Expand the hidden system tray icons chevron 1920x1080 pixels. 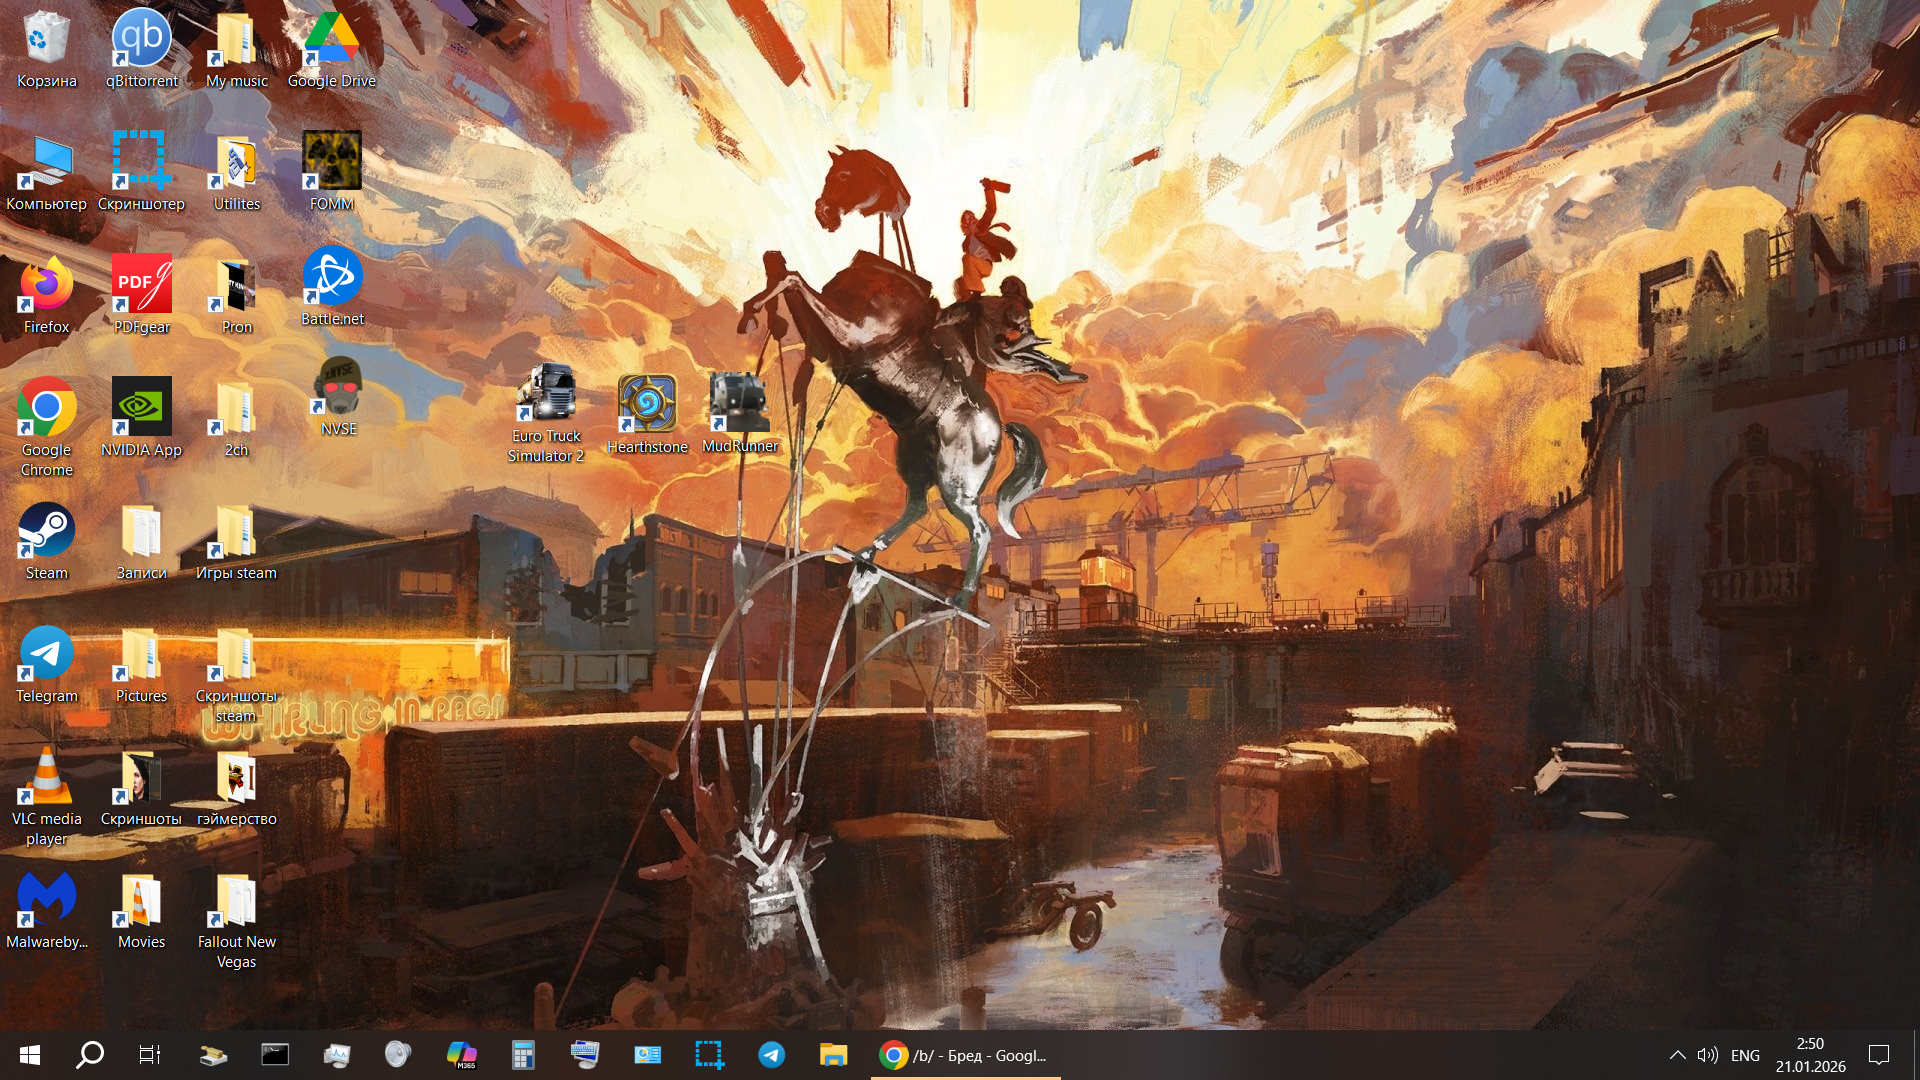click(x=1678, y=1055)
